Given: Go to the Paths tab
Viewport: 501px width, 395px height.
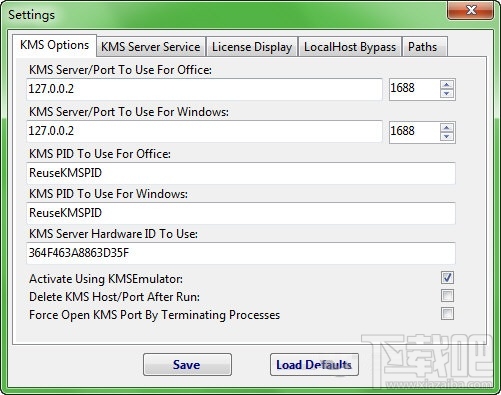Looking at the screenshot, I should (x=425, y=47).
